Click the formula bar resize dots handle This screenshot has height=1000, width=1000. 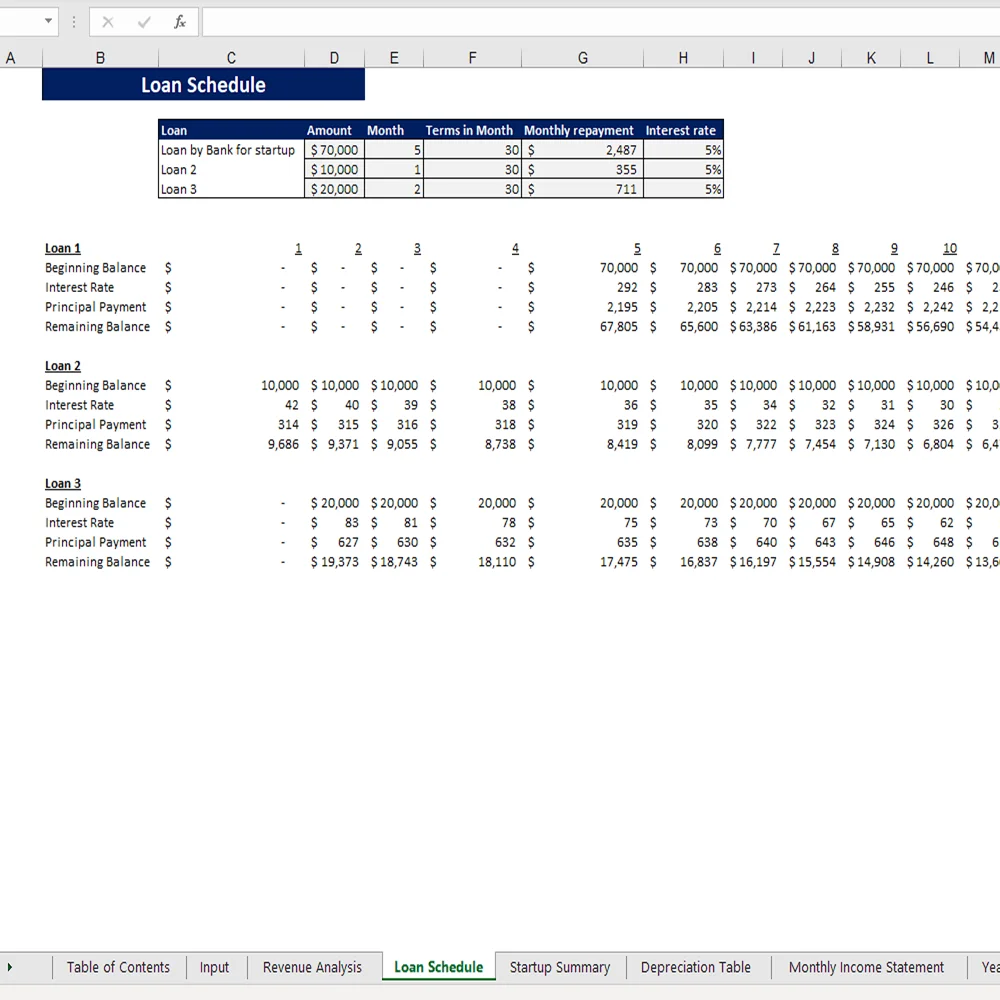pyautogui.click(x=73, y=22)
